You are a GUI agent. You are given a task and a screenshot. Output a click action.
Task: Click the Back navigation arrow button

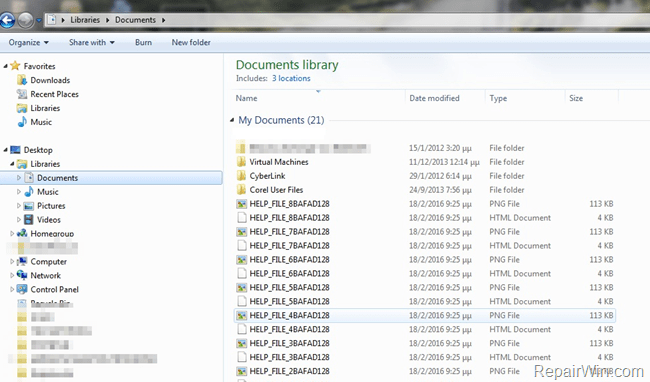point(7,19)
